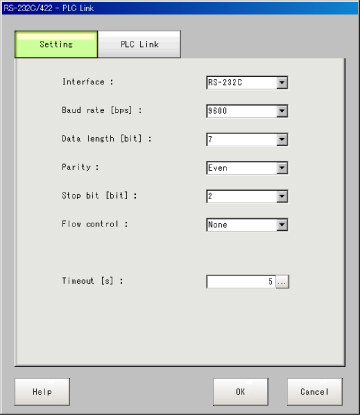
Task: Select the Even value in Parity box
Action: (x=218, y=168)
